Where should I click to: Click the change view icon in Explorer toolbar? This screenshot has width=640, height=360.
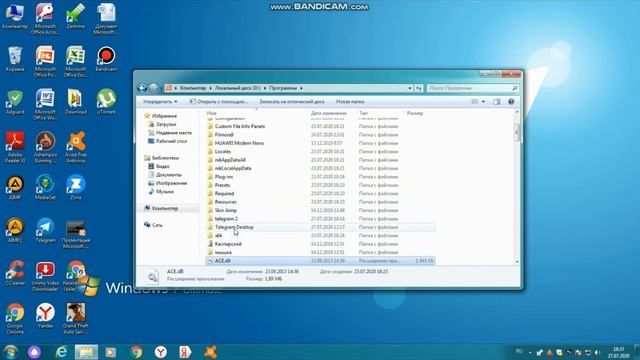pyautogui.click(x=475, y=102)
